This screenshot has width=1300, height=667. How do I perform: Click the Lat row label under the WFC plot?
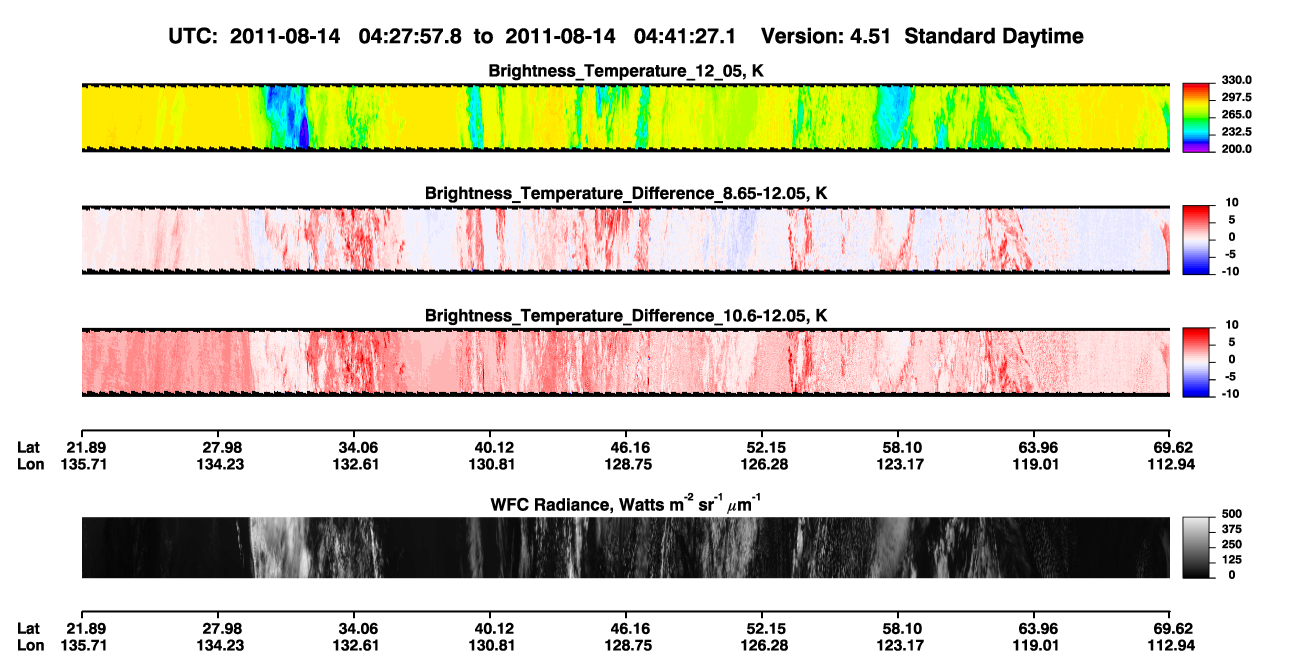[x=28, y=628]
